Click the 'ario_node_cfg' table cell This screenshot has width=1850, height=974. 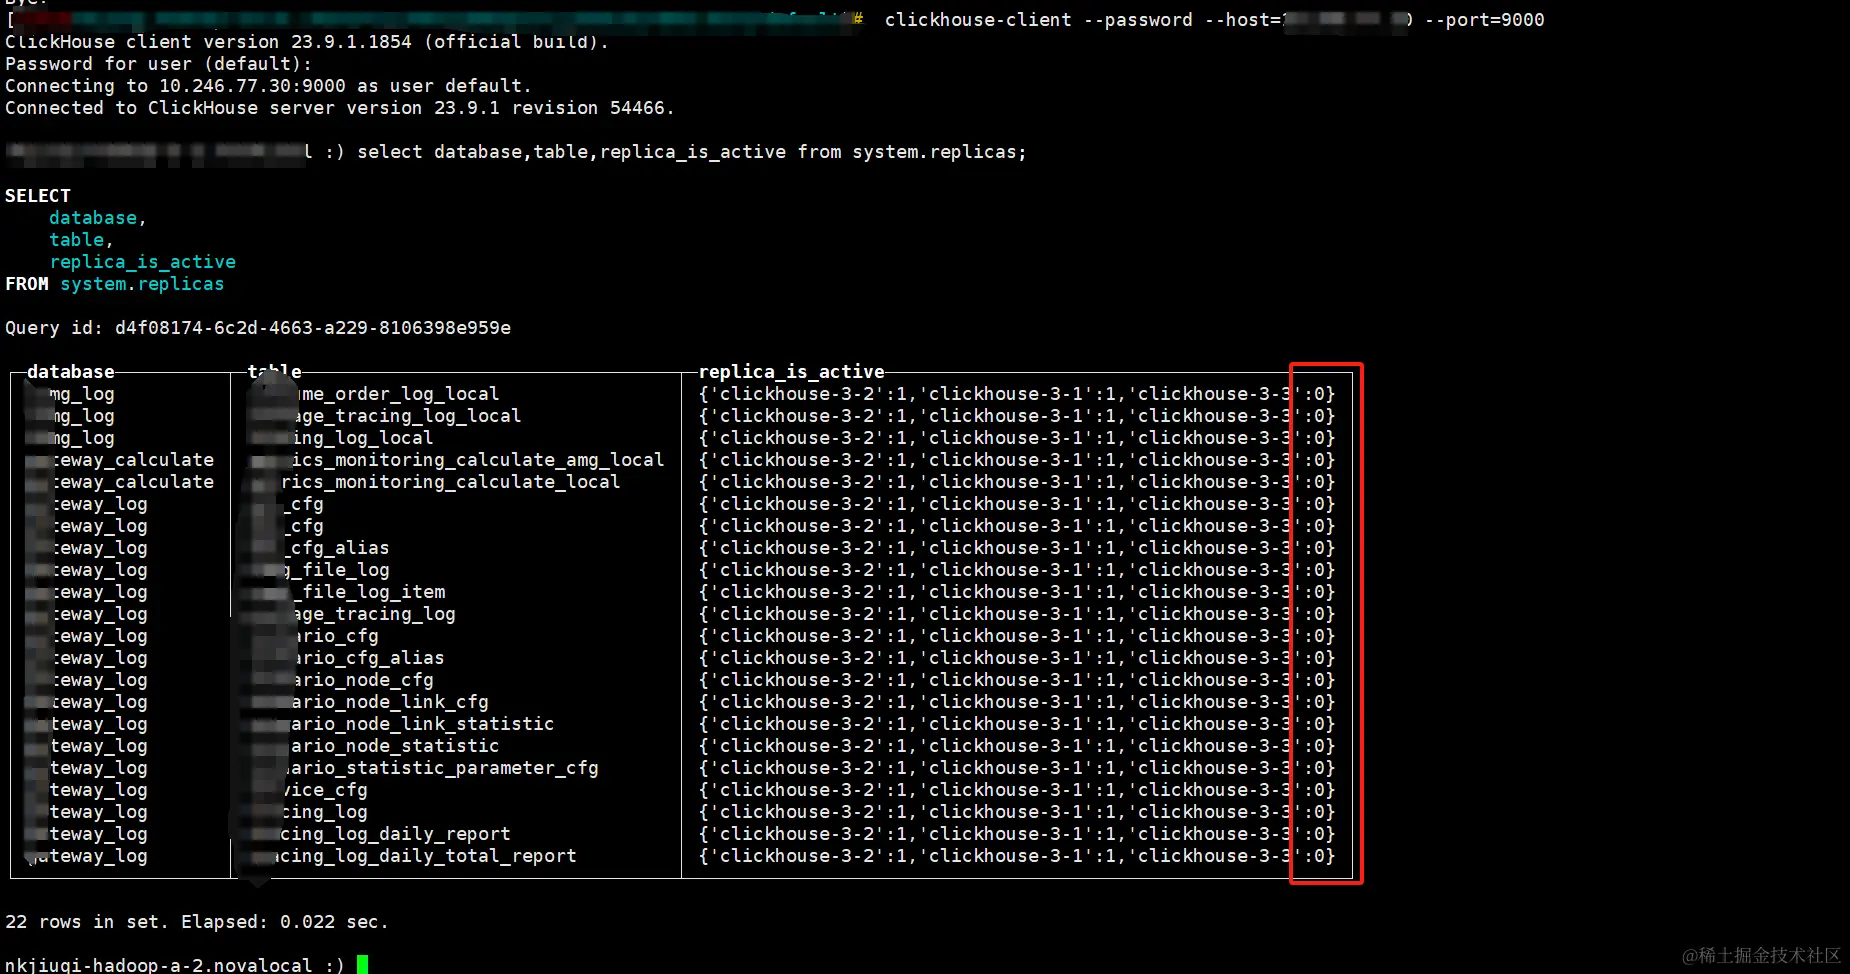coord(362,680)
